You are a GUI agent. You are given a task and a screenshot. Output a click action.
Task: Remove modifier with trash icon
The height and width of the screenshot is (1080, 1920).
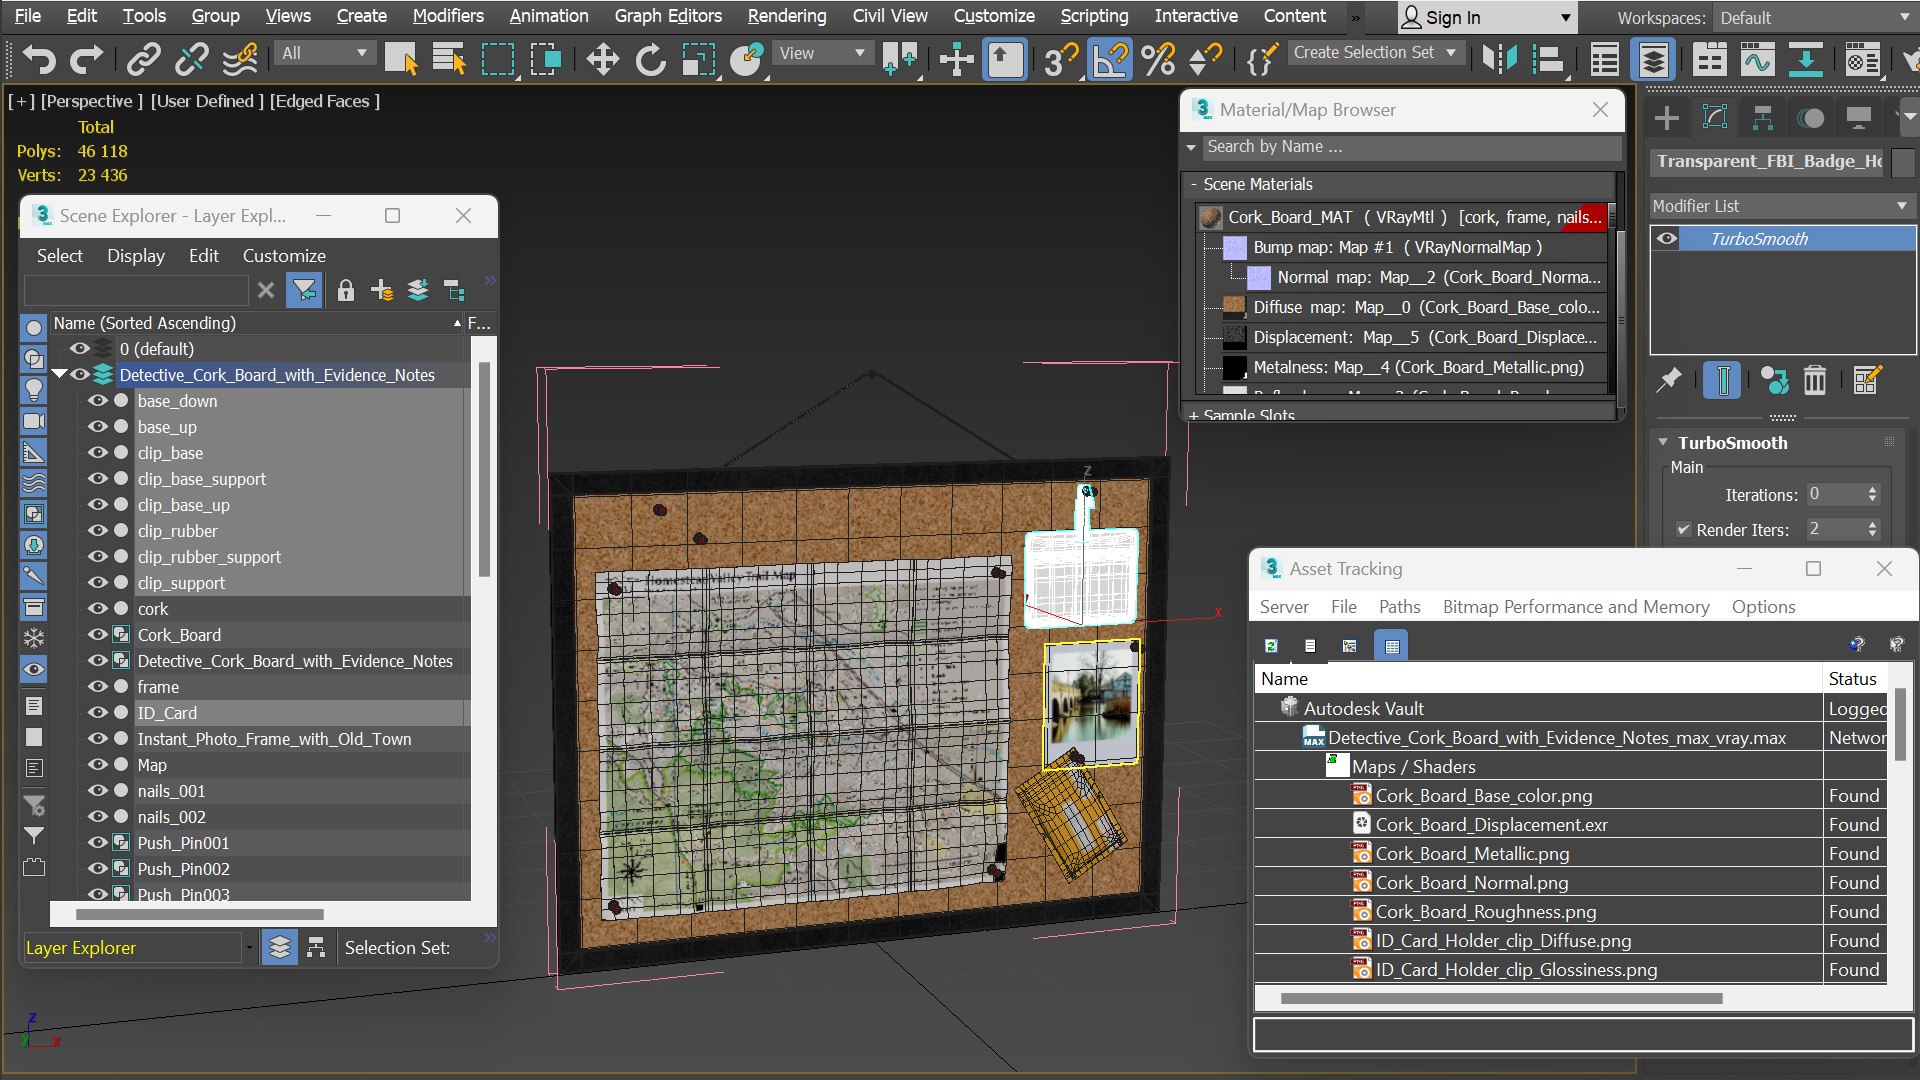(1815, 380)
